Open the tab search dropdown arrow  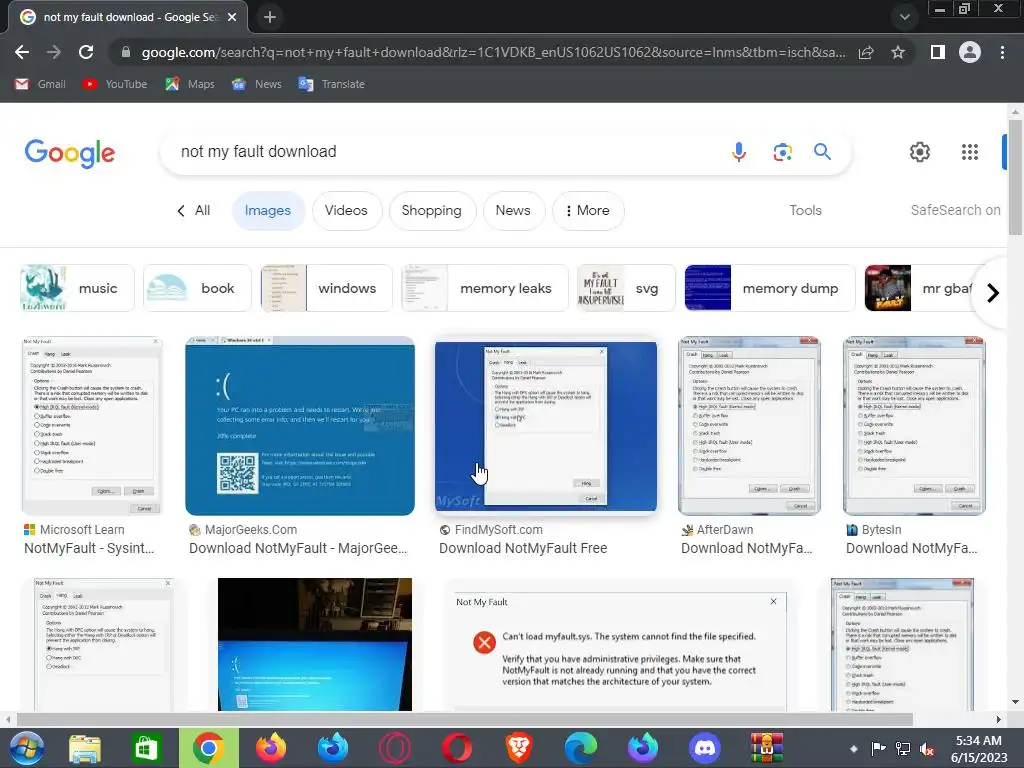(x=904, y=17)
